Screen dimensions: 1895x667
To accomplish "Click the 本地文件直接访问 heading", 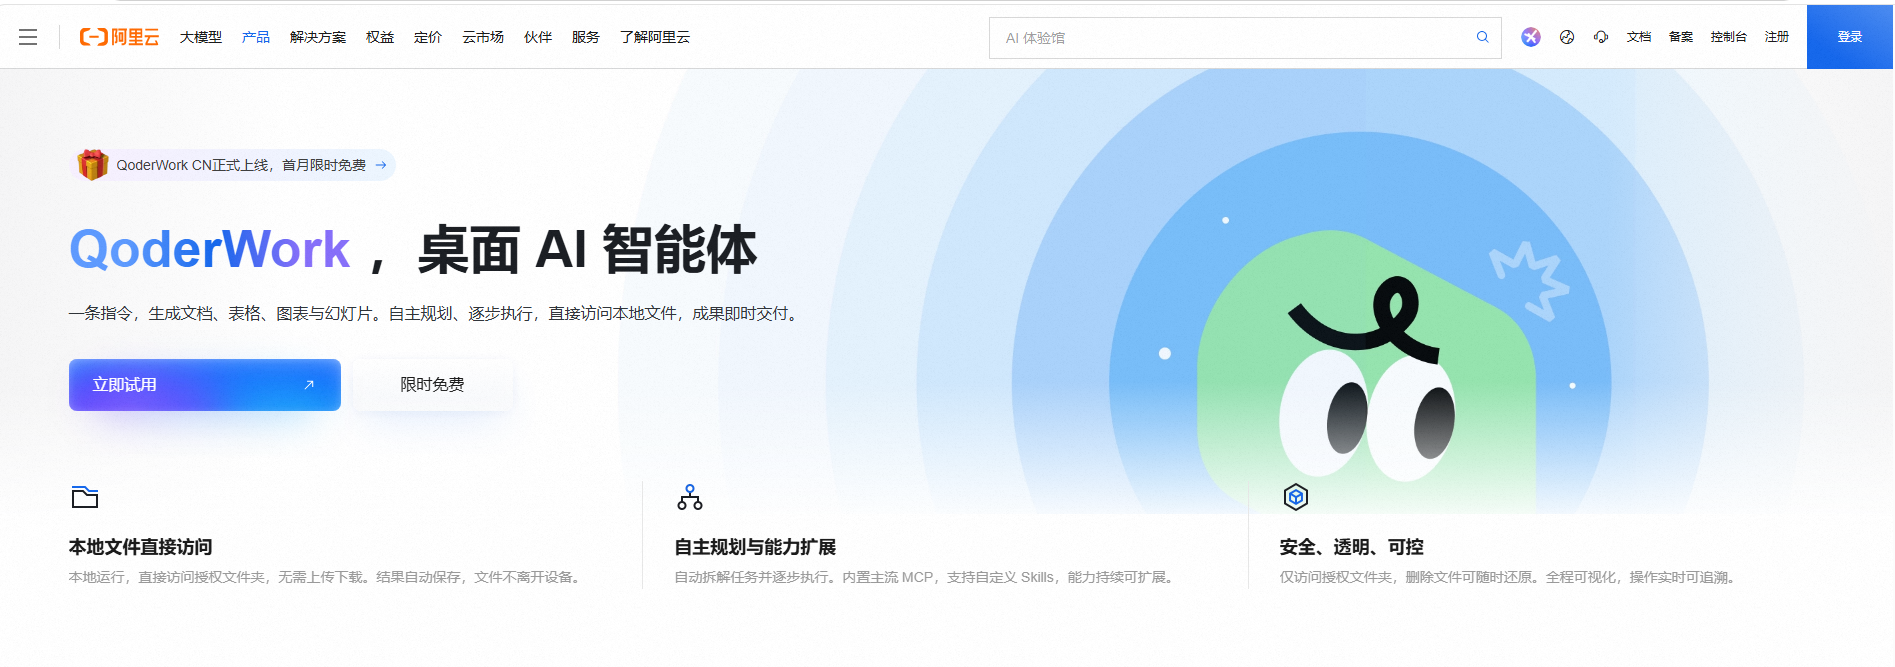I will (x=141, y=547).
